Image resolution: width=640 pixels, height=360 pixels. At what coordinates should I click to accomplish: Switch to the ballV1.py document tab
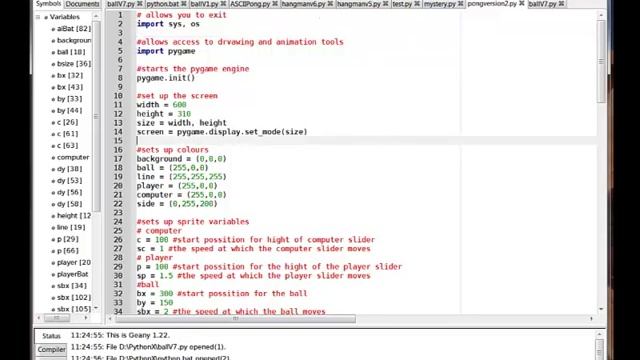(x=204, y=4)
